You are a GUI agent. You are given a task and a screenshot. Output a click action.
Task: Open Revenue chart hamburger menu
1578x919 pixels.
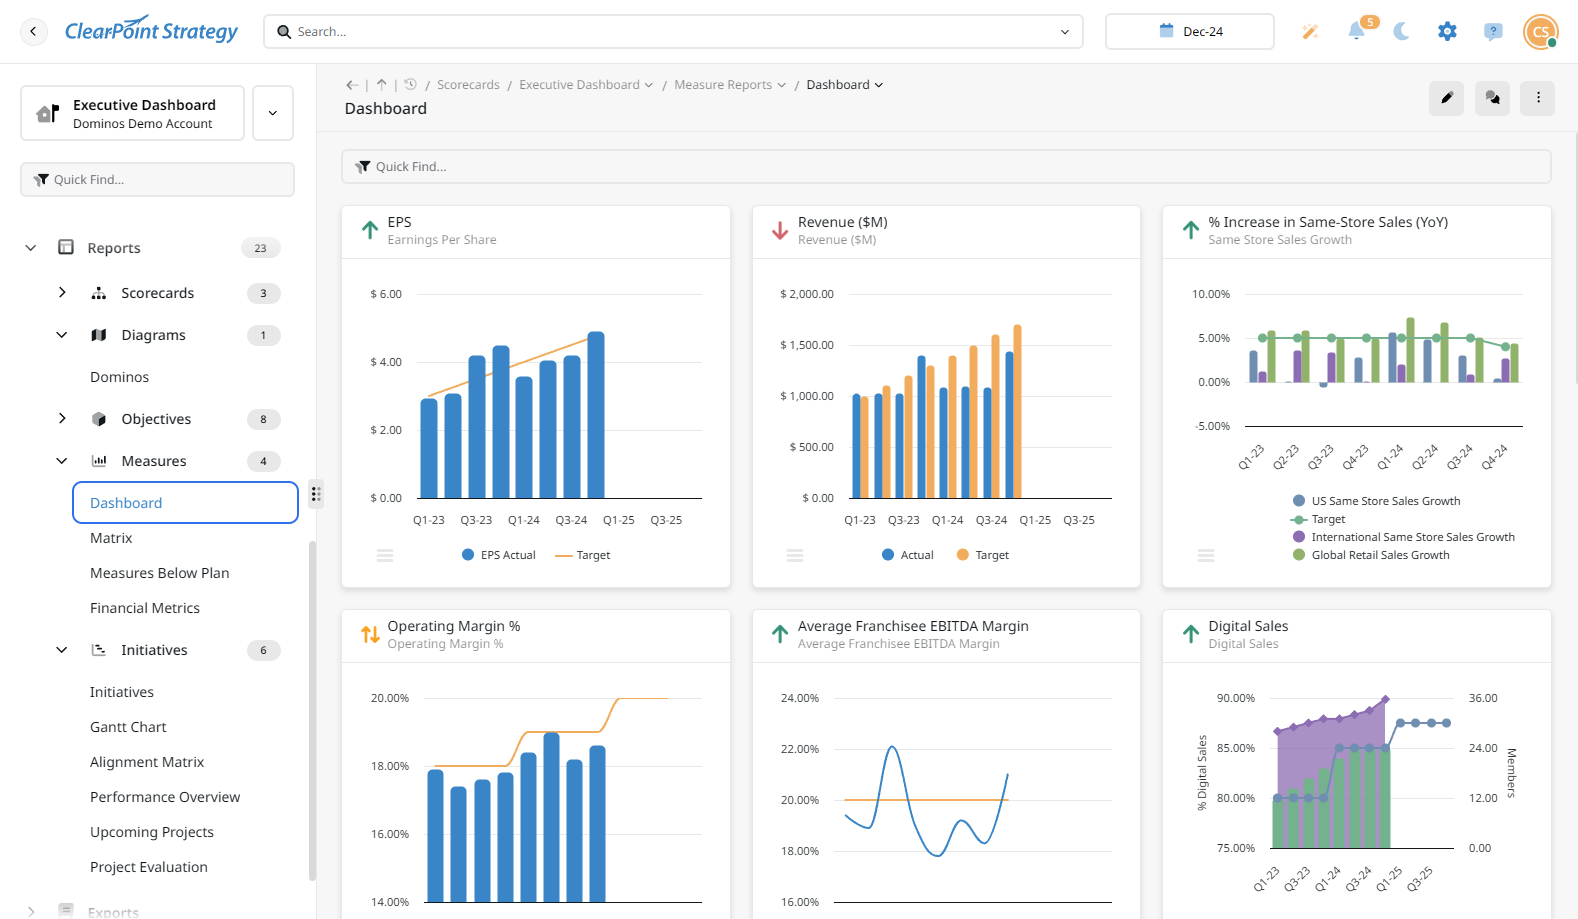[x=795, y=555]
